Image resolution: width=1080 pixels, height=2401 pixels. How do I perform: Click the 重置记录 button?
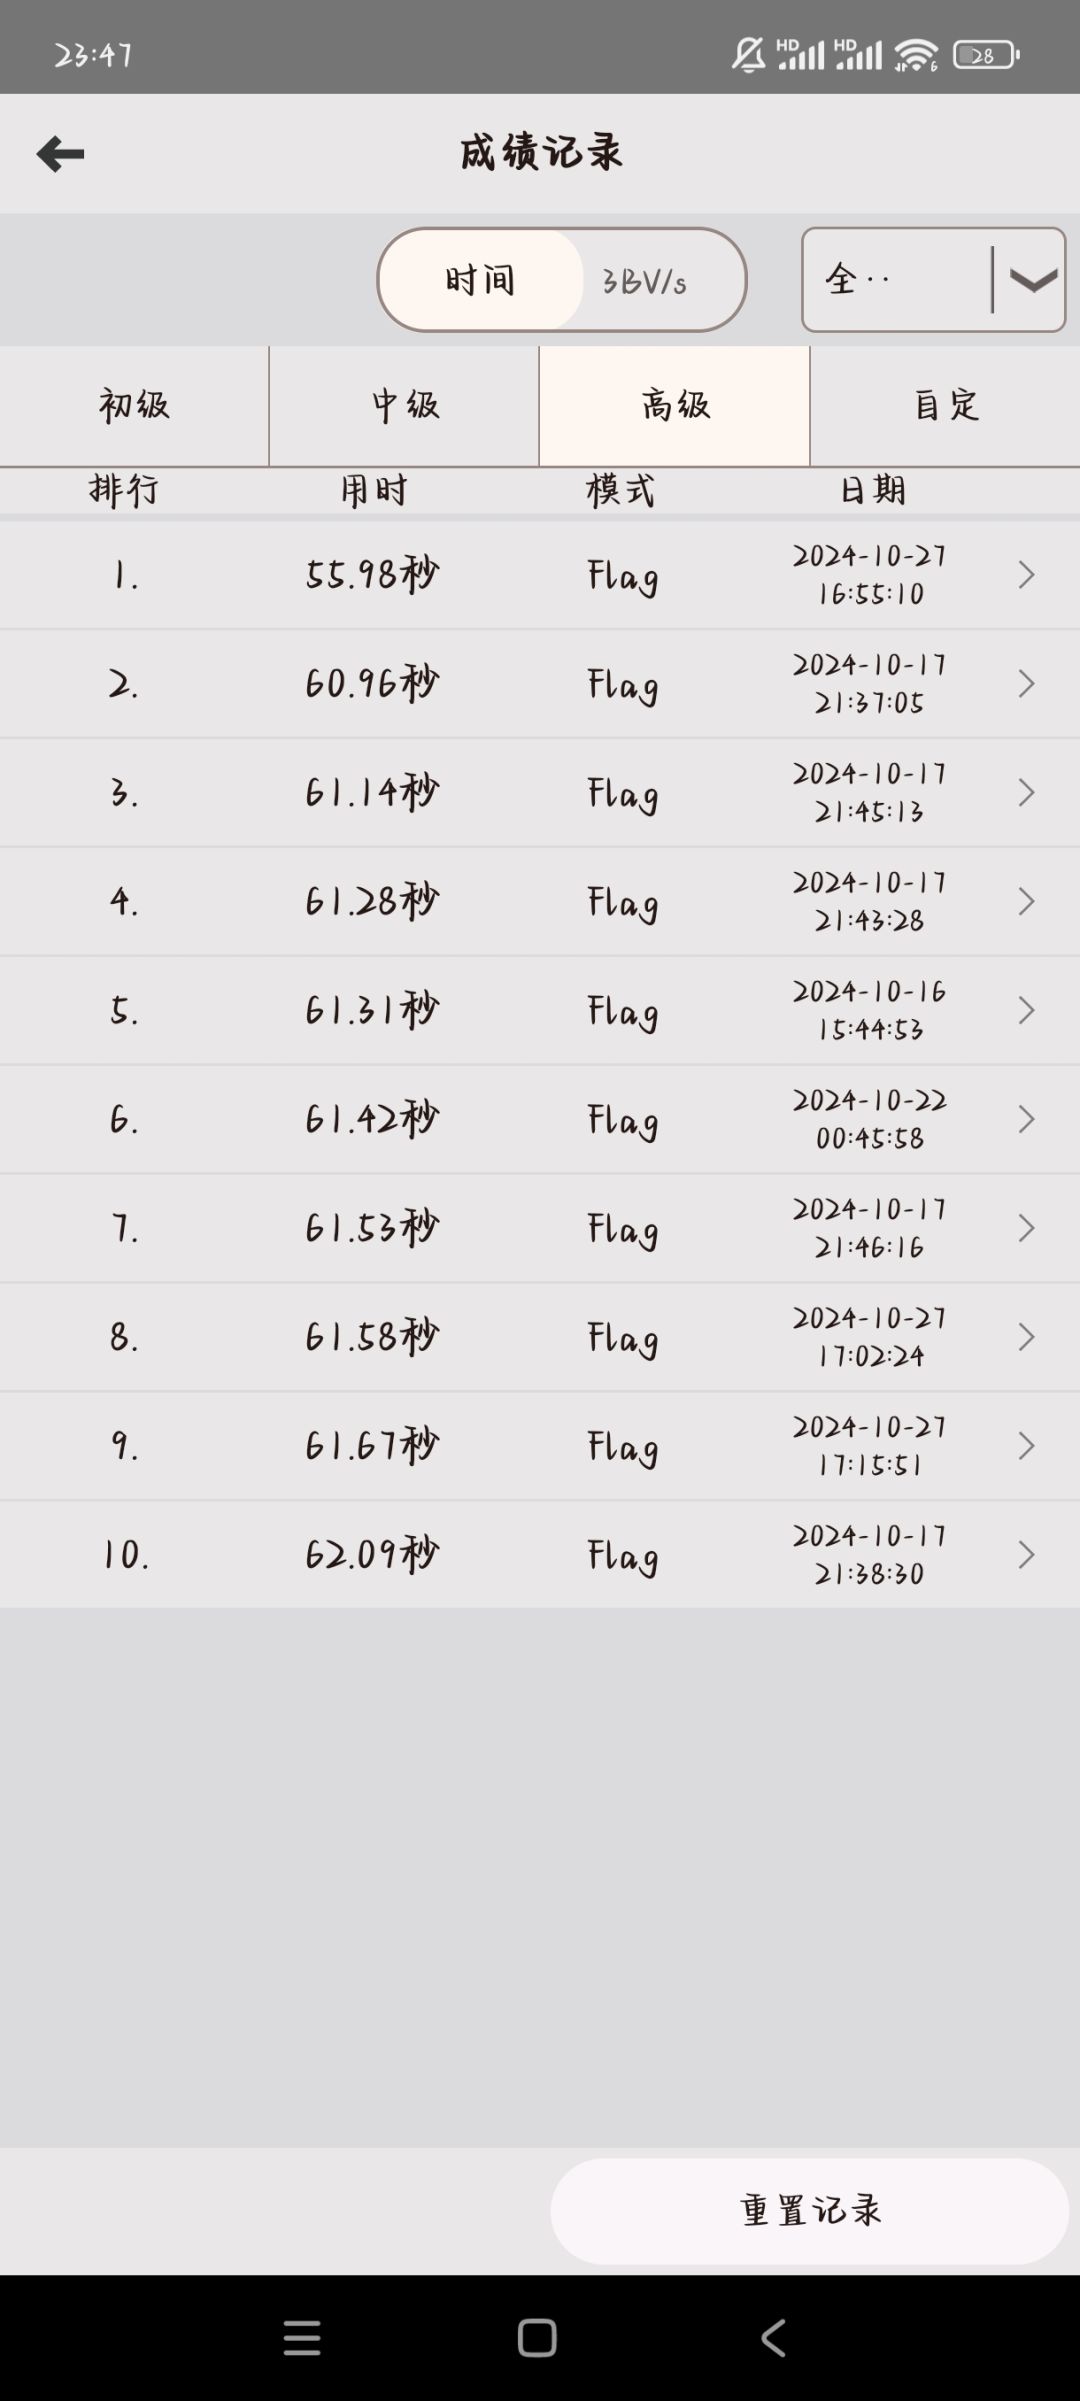810,2211
